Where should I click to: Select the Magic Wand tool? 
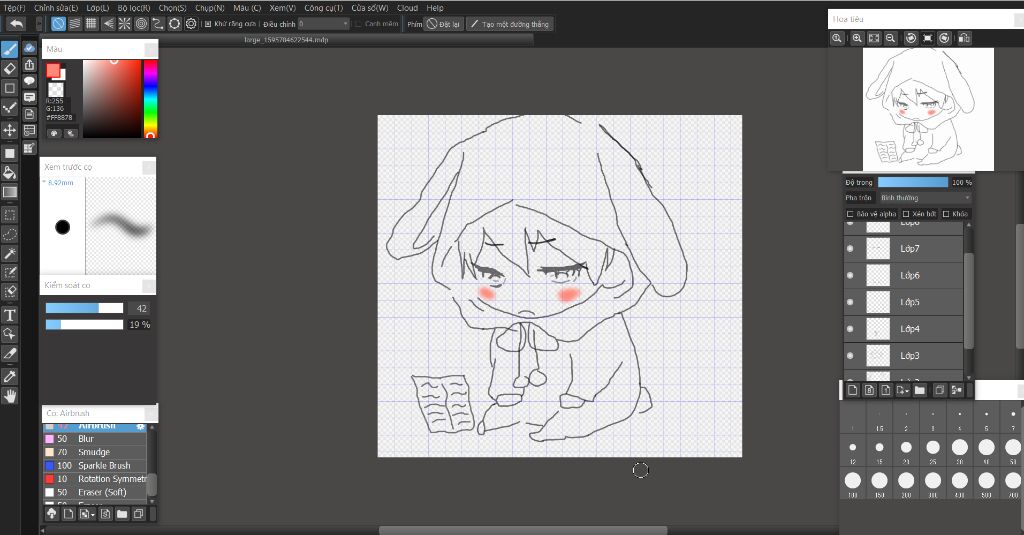9,253
